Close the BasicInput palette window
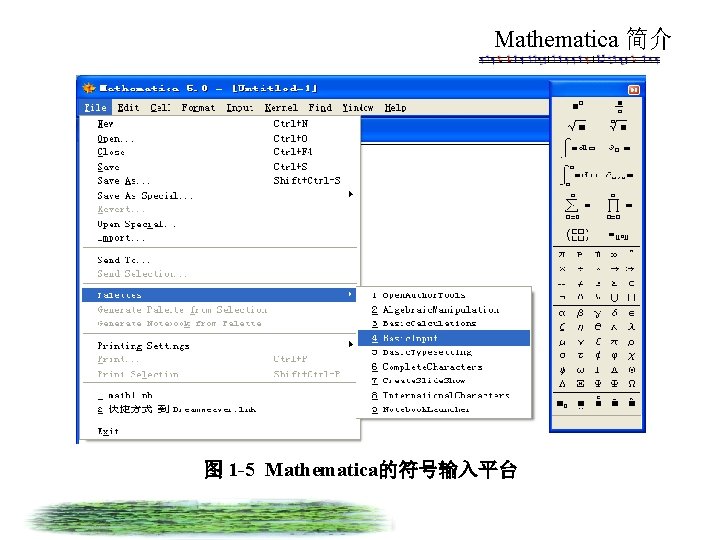 click(x=634, y=90)
